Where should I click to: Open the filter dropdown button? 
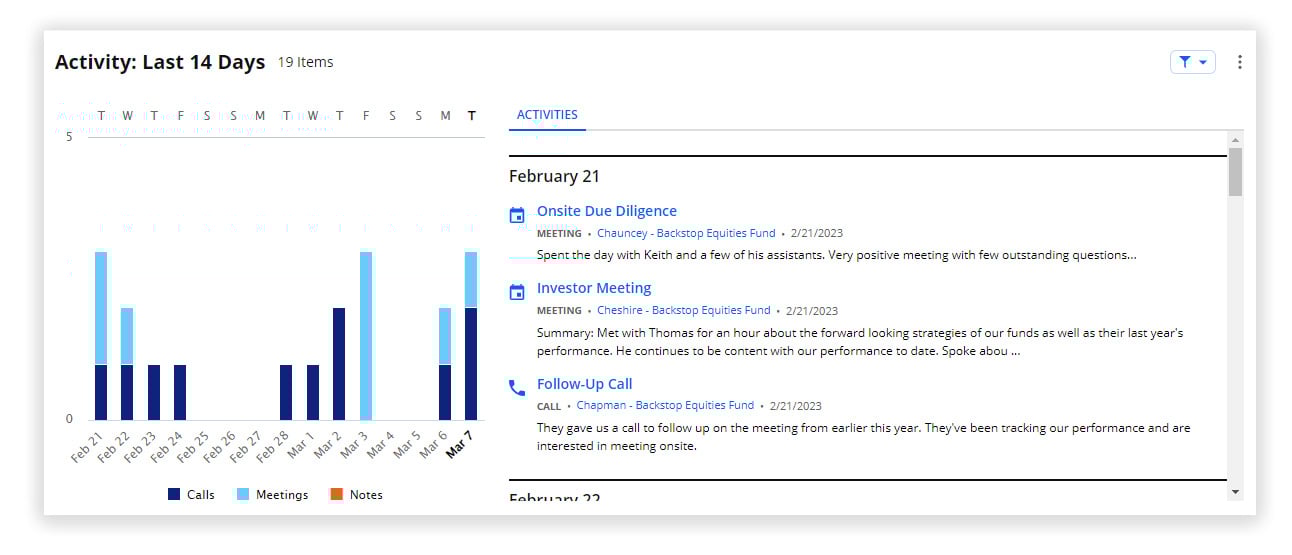click(x=1192, y=62)
